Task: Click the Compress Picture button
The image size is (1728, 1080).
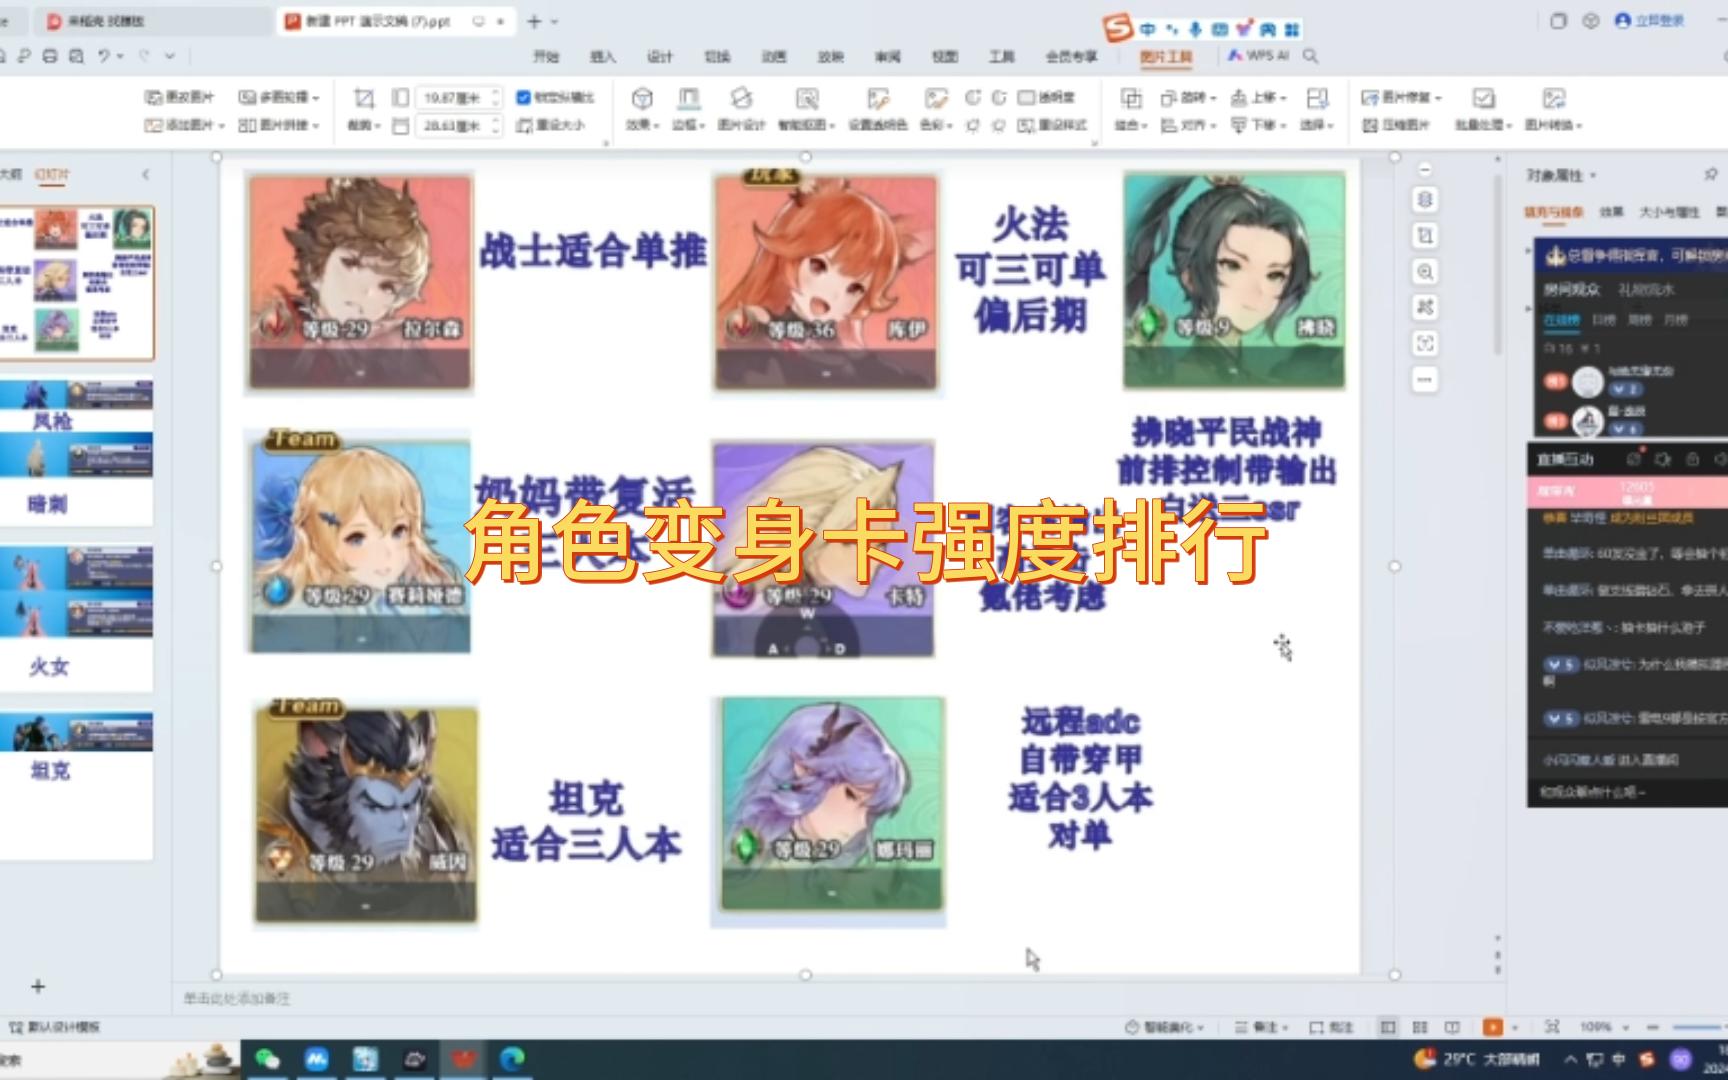Action: tap(1396, 126)
